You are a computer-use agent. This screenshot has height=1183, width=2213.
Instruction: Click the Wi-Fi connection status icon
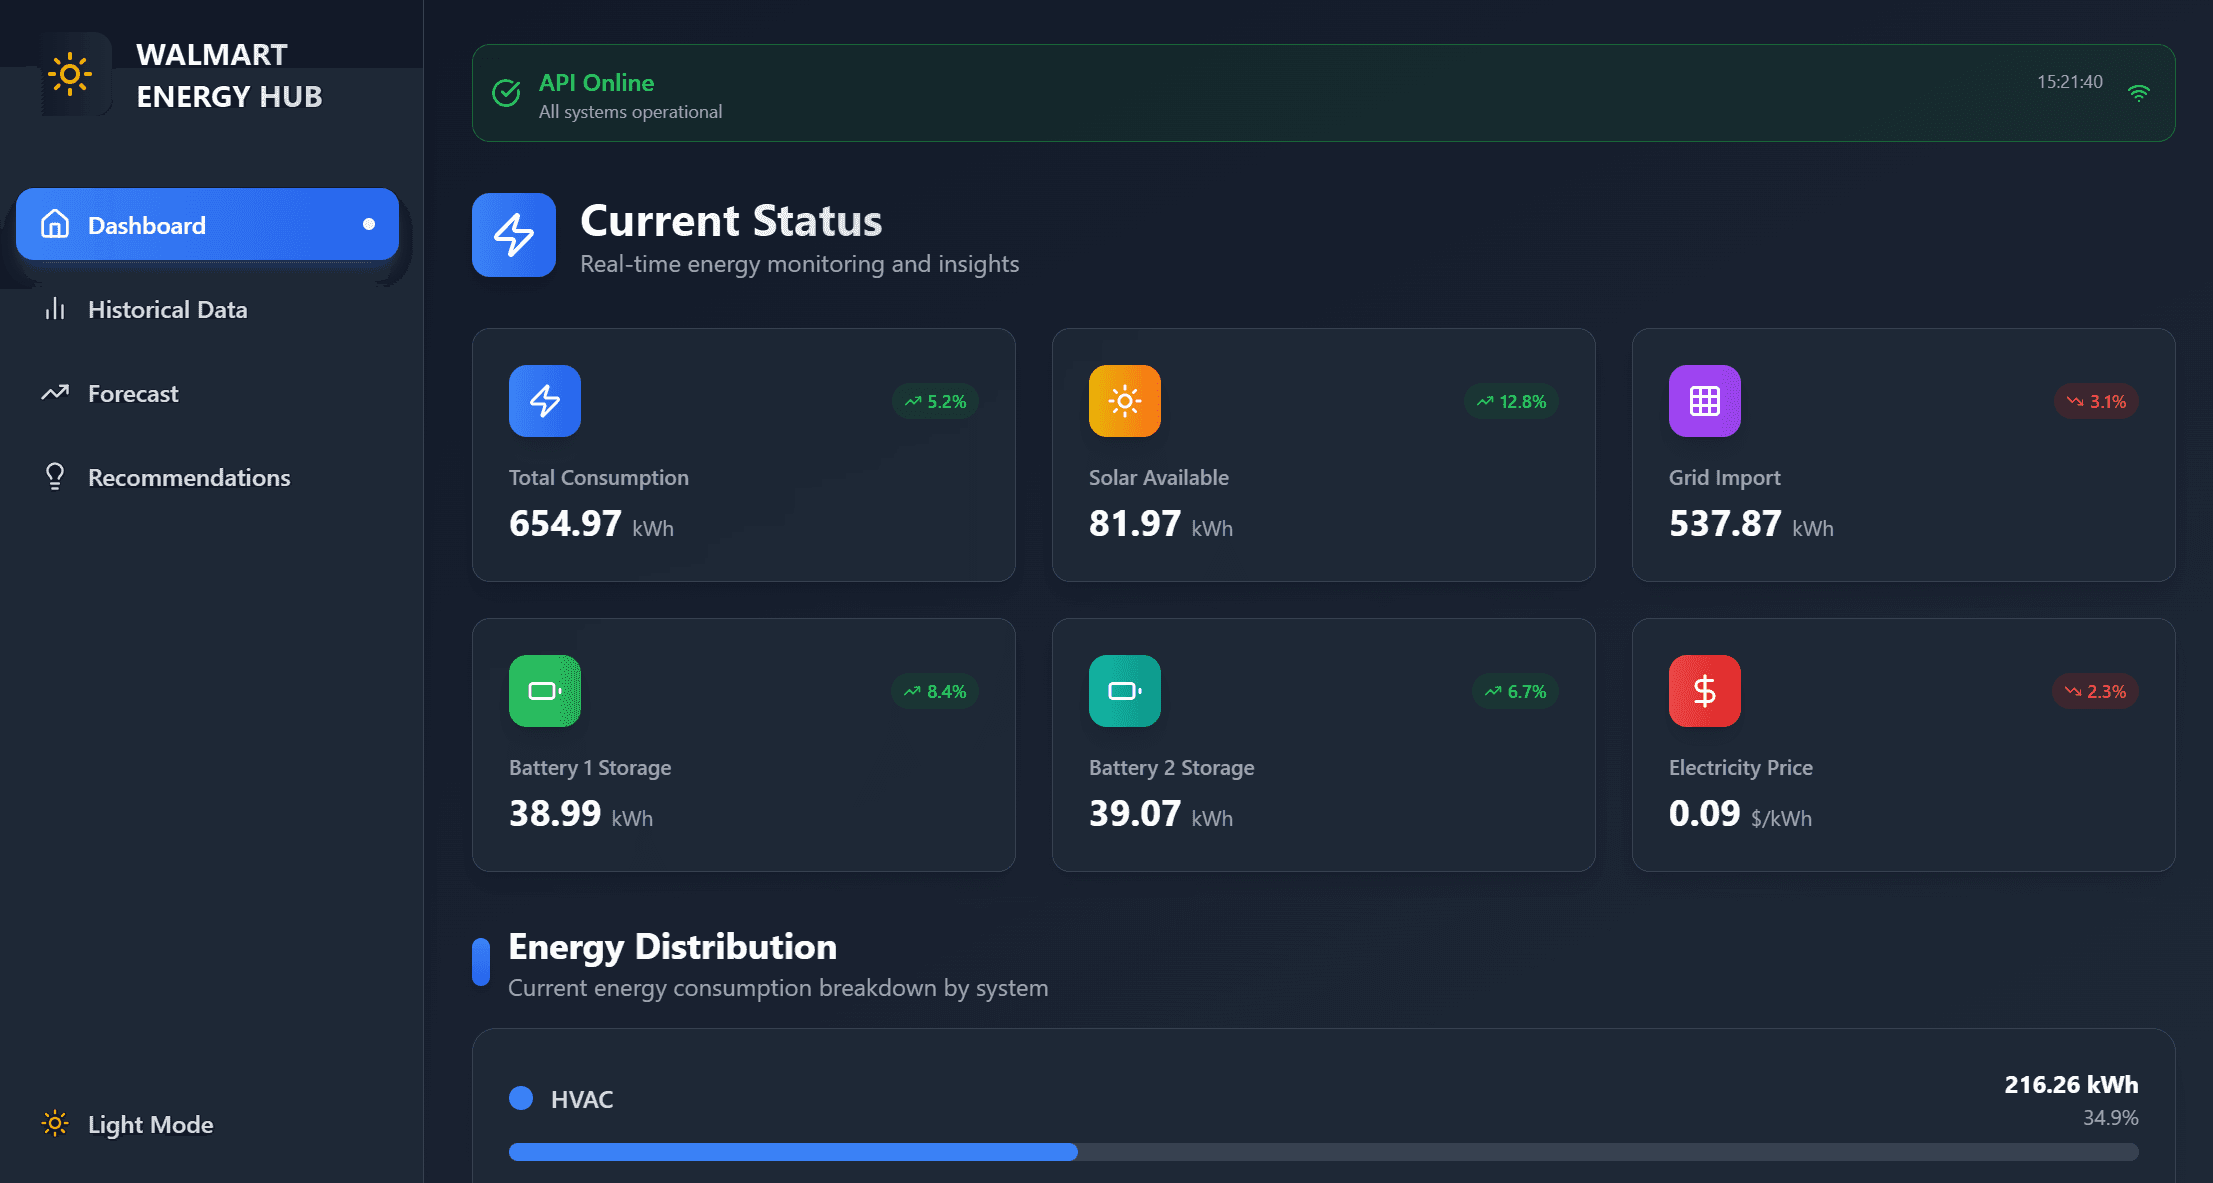[x=2138, y=93]
